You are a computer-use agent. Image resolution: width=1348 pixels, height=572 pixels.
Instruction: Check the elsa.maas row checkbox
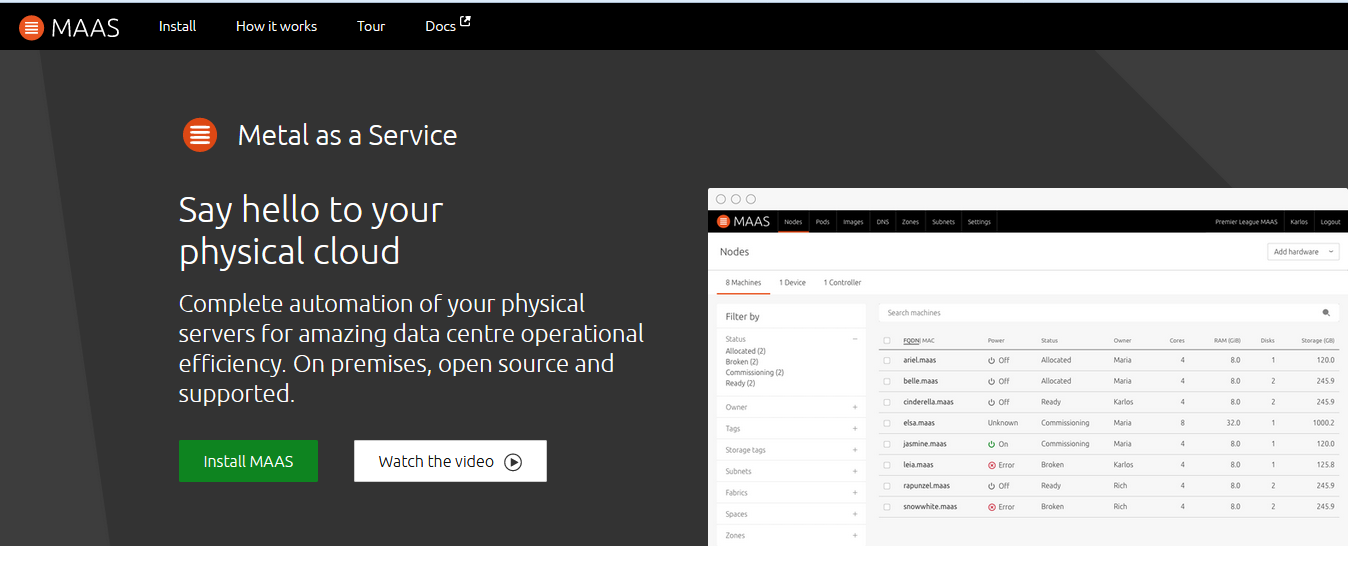[x=887, y=423]
